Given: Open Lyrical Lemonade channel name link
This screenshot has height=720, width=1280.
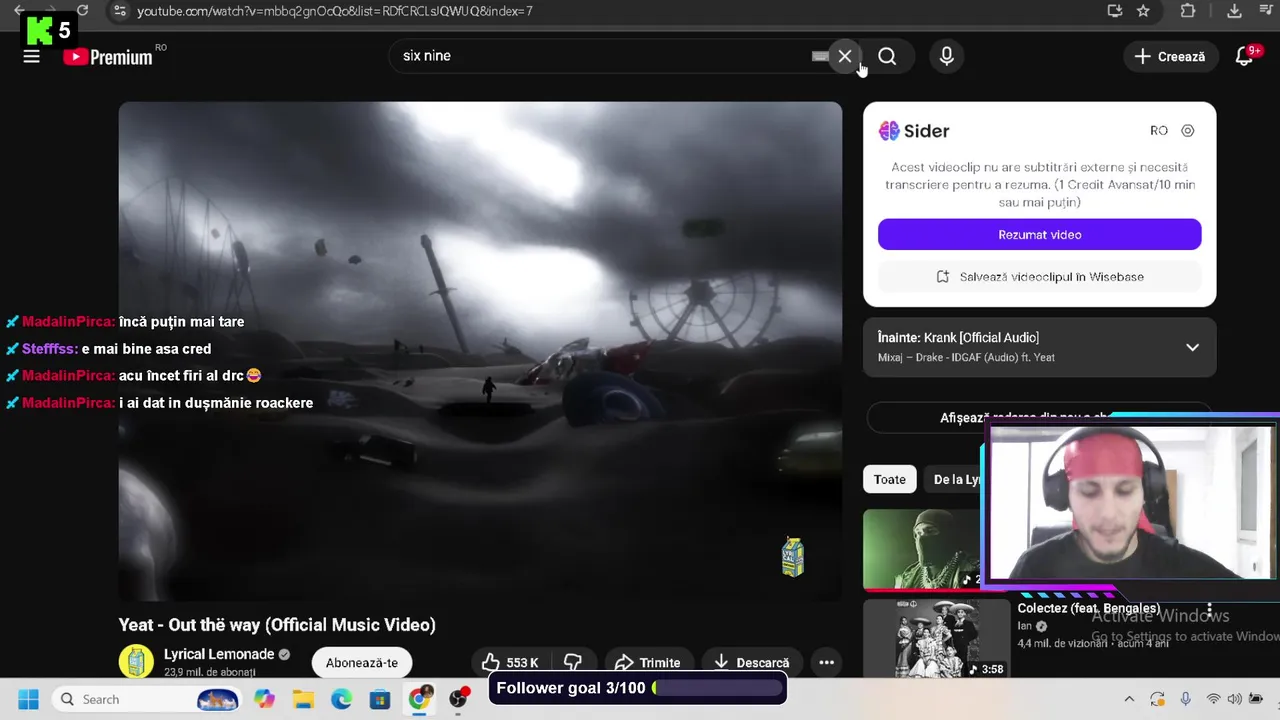Looking at the screenshot, I should point(219,654).
